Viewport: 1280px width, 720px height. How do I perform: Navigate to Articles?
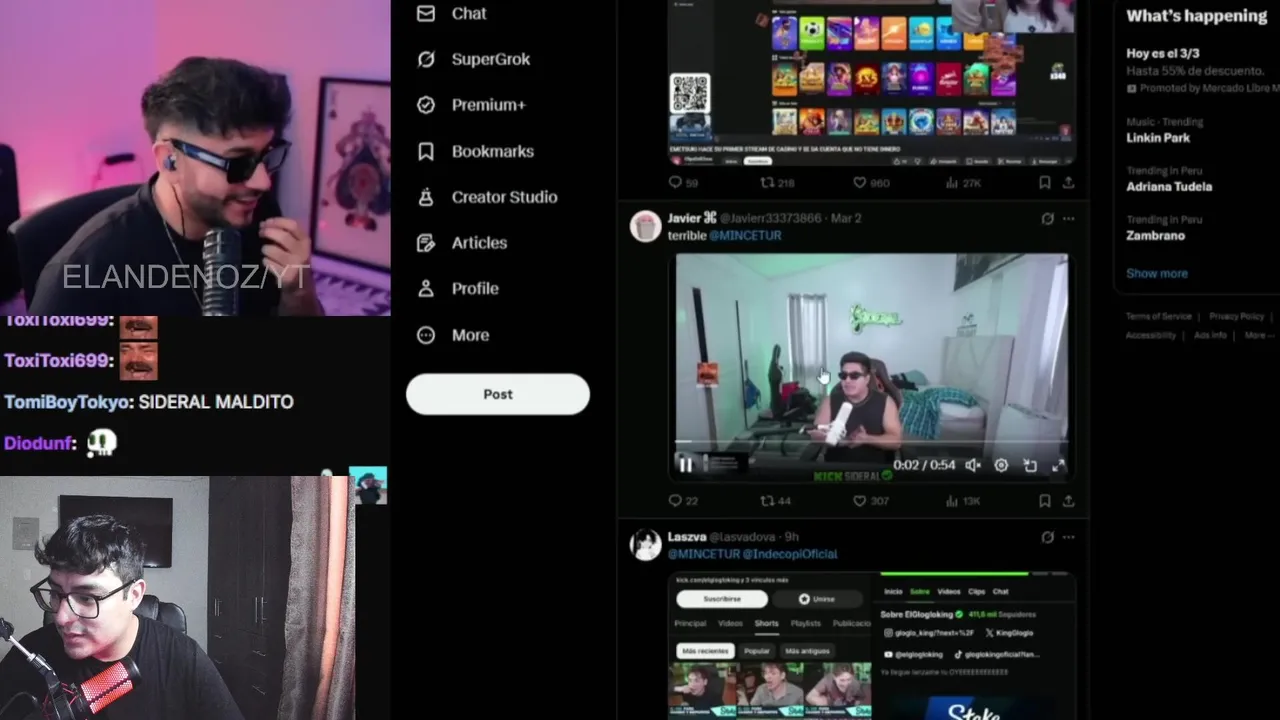click(x=479, y=243)
